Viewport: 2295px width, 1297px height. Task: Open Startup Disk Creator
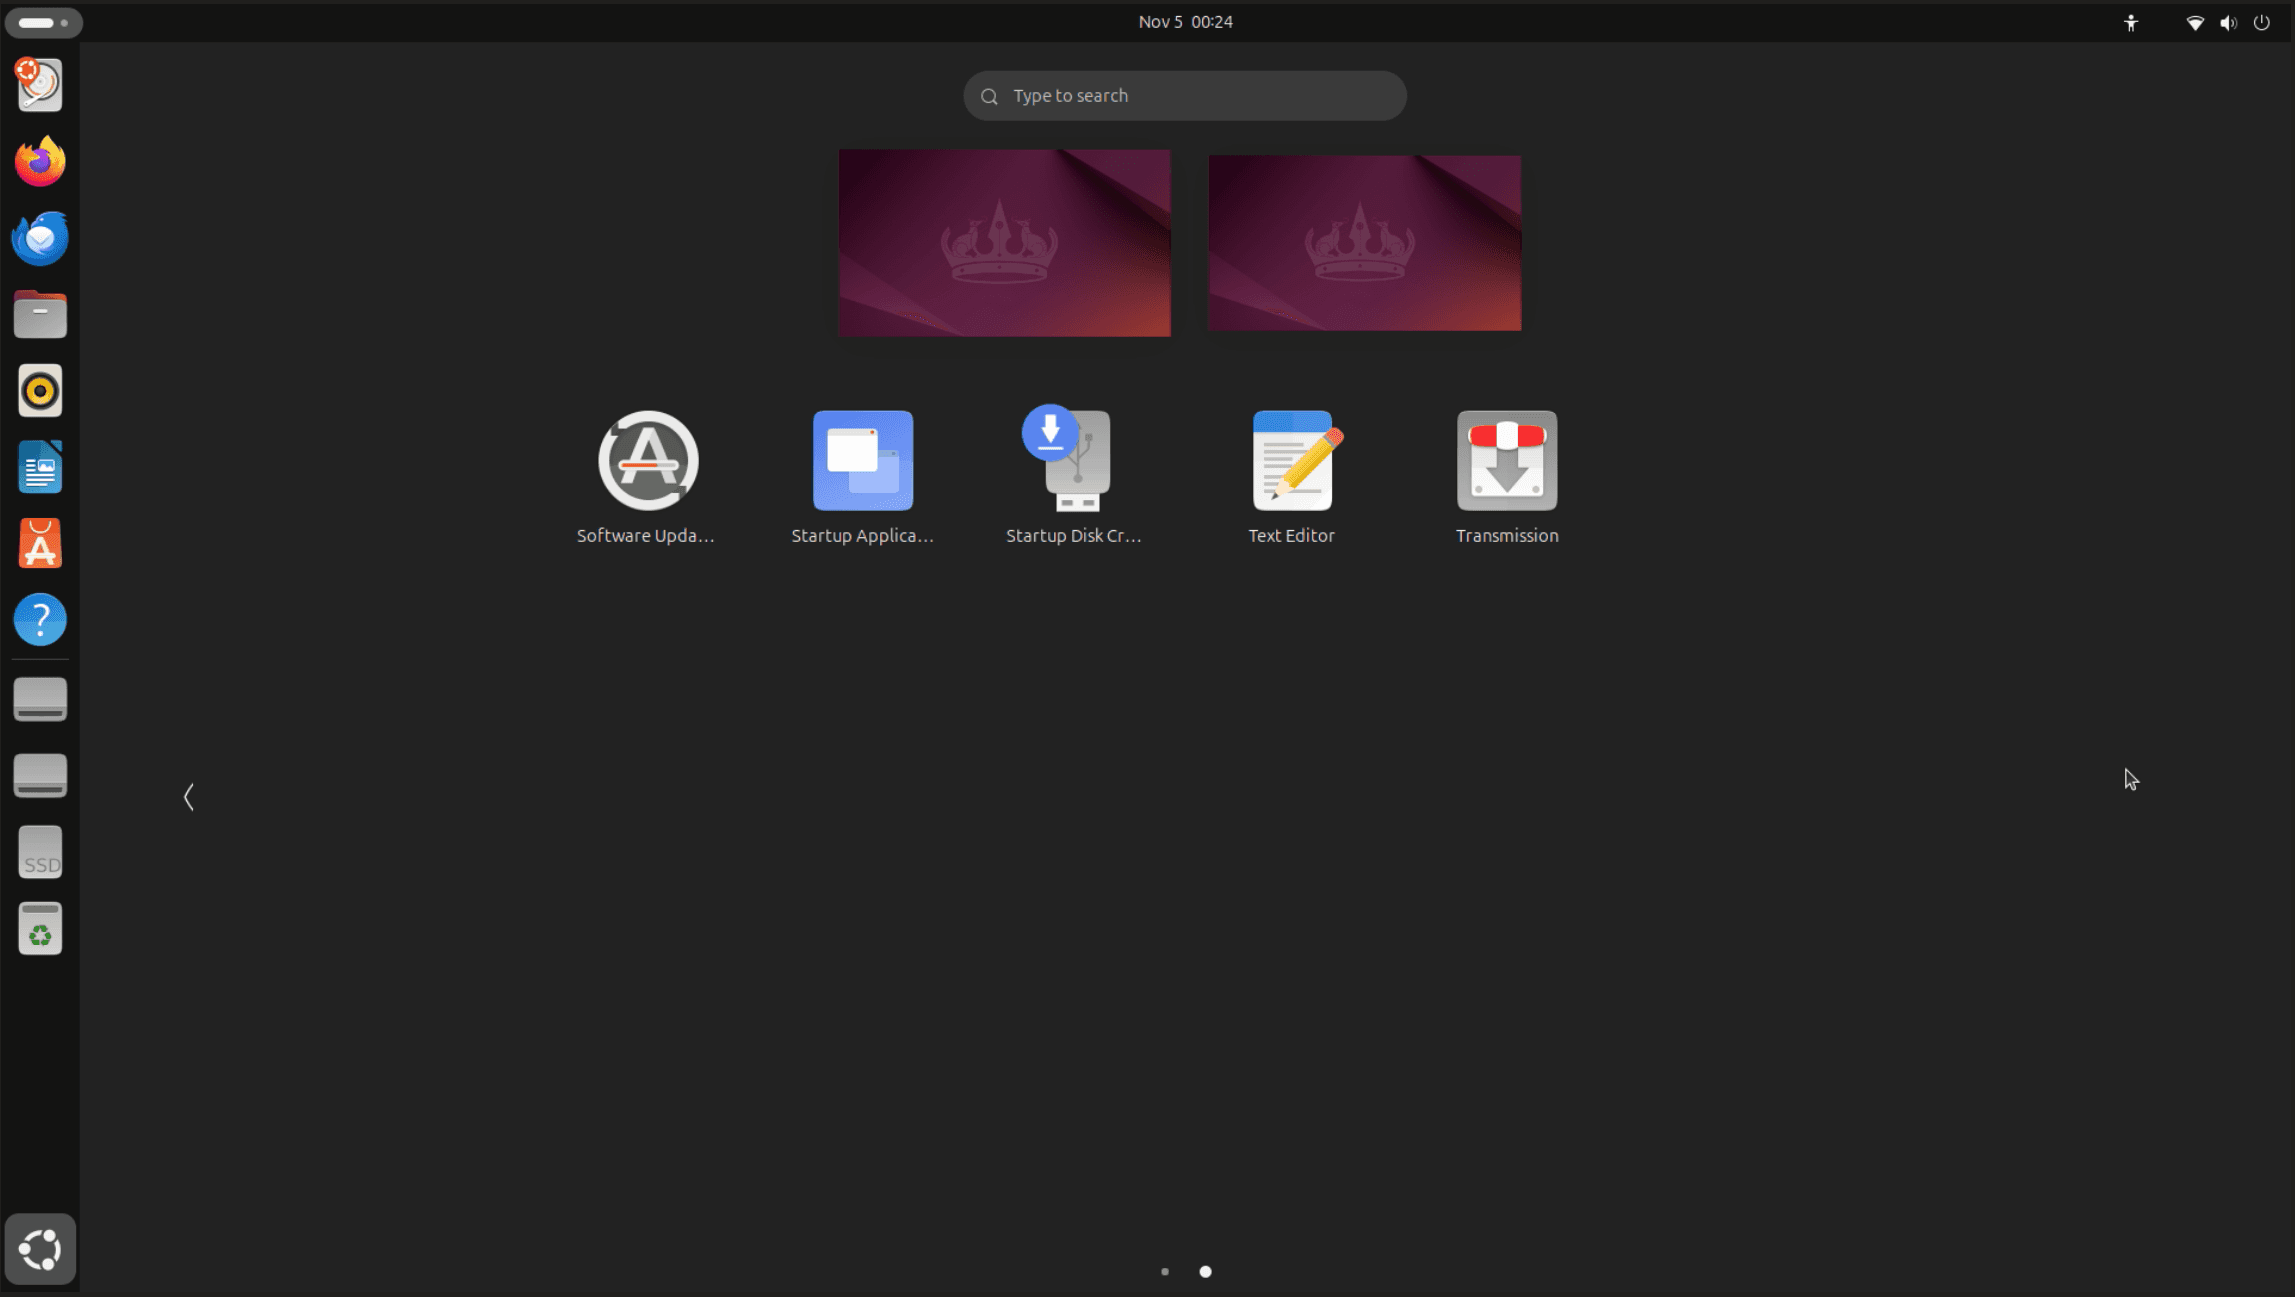click(1075, 461)
